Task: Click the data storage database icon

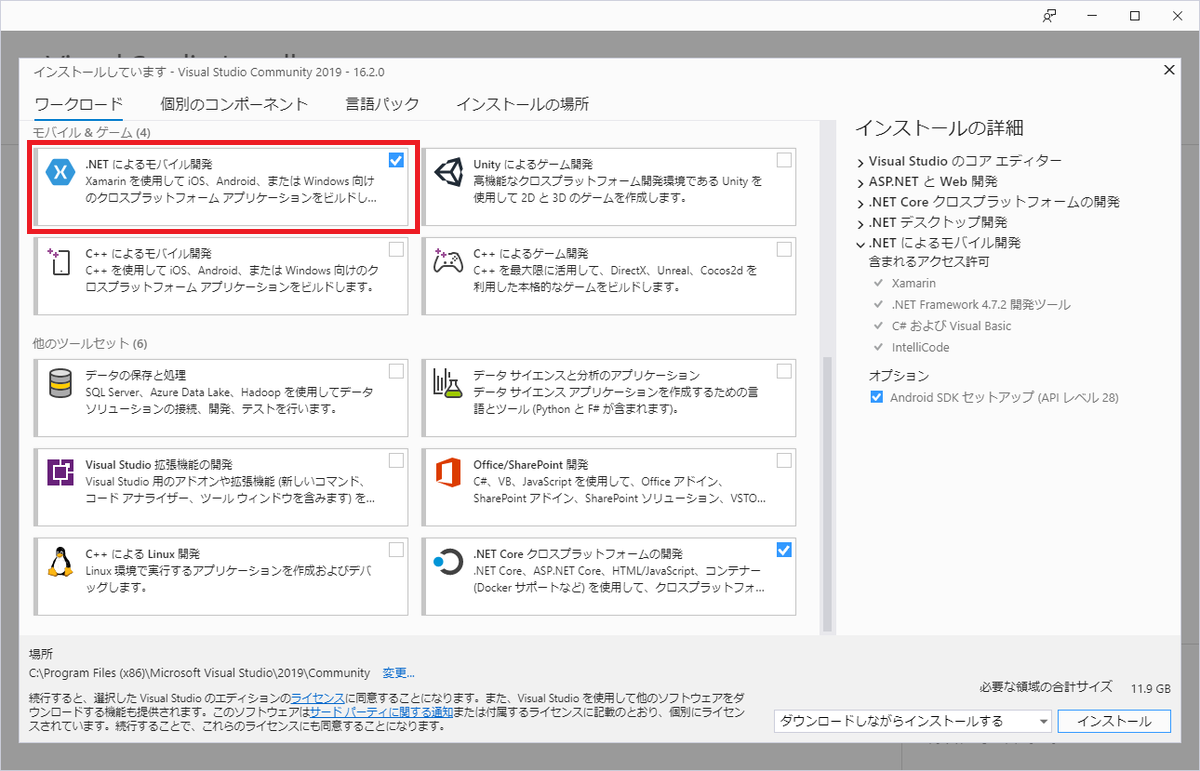Action: (x=60, y=384)
